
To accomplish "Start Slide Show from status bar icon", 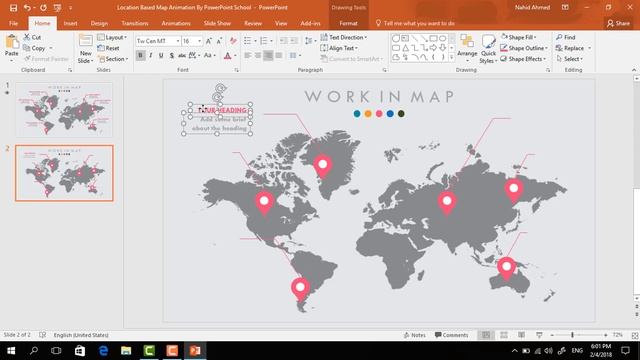I will [539, 335].
